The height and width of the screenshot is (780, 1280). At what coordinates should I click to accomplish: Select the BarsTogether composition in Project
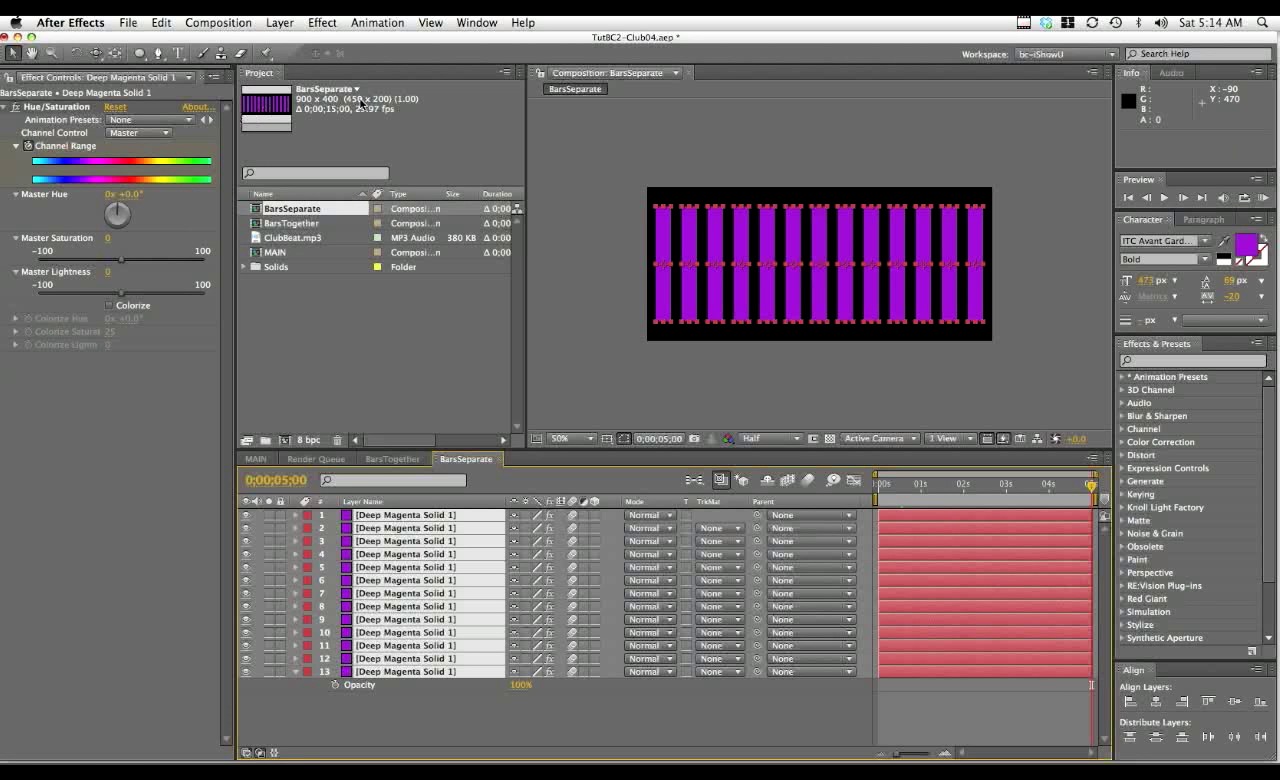coord(291,223)
